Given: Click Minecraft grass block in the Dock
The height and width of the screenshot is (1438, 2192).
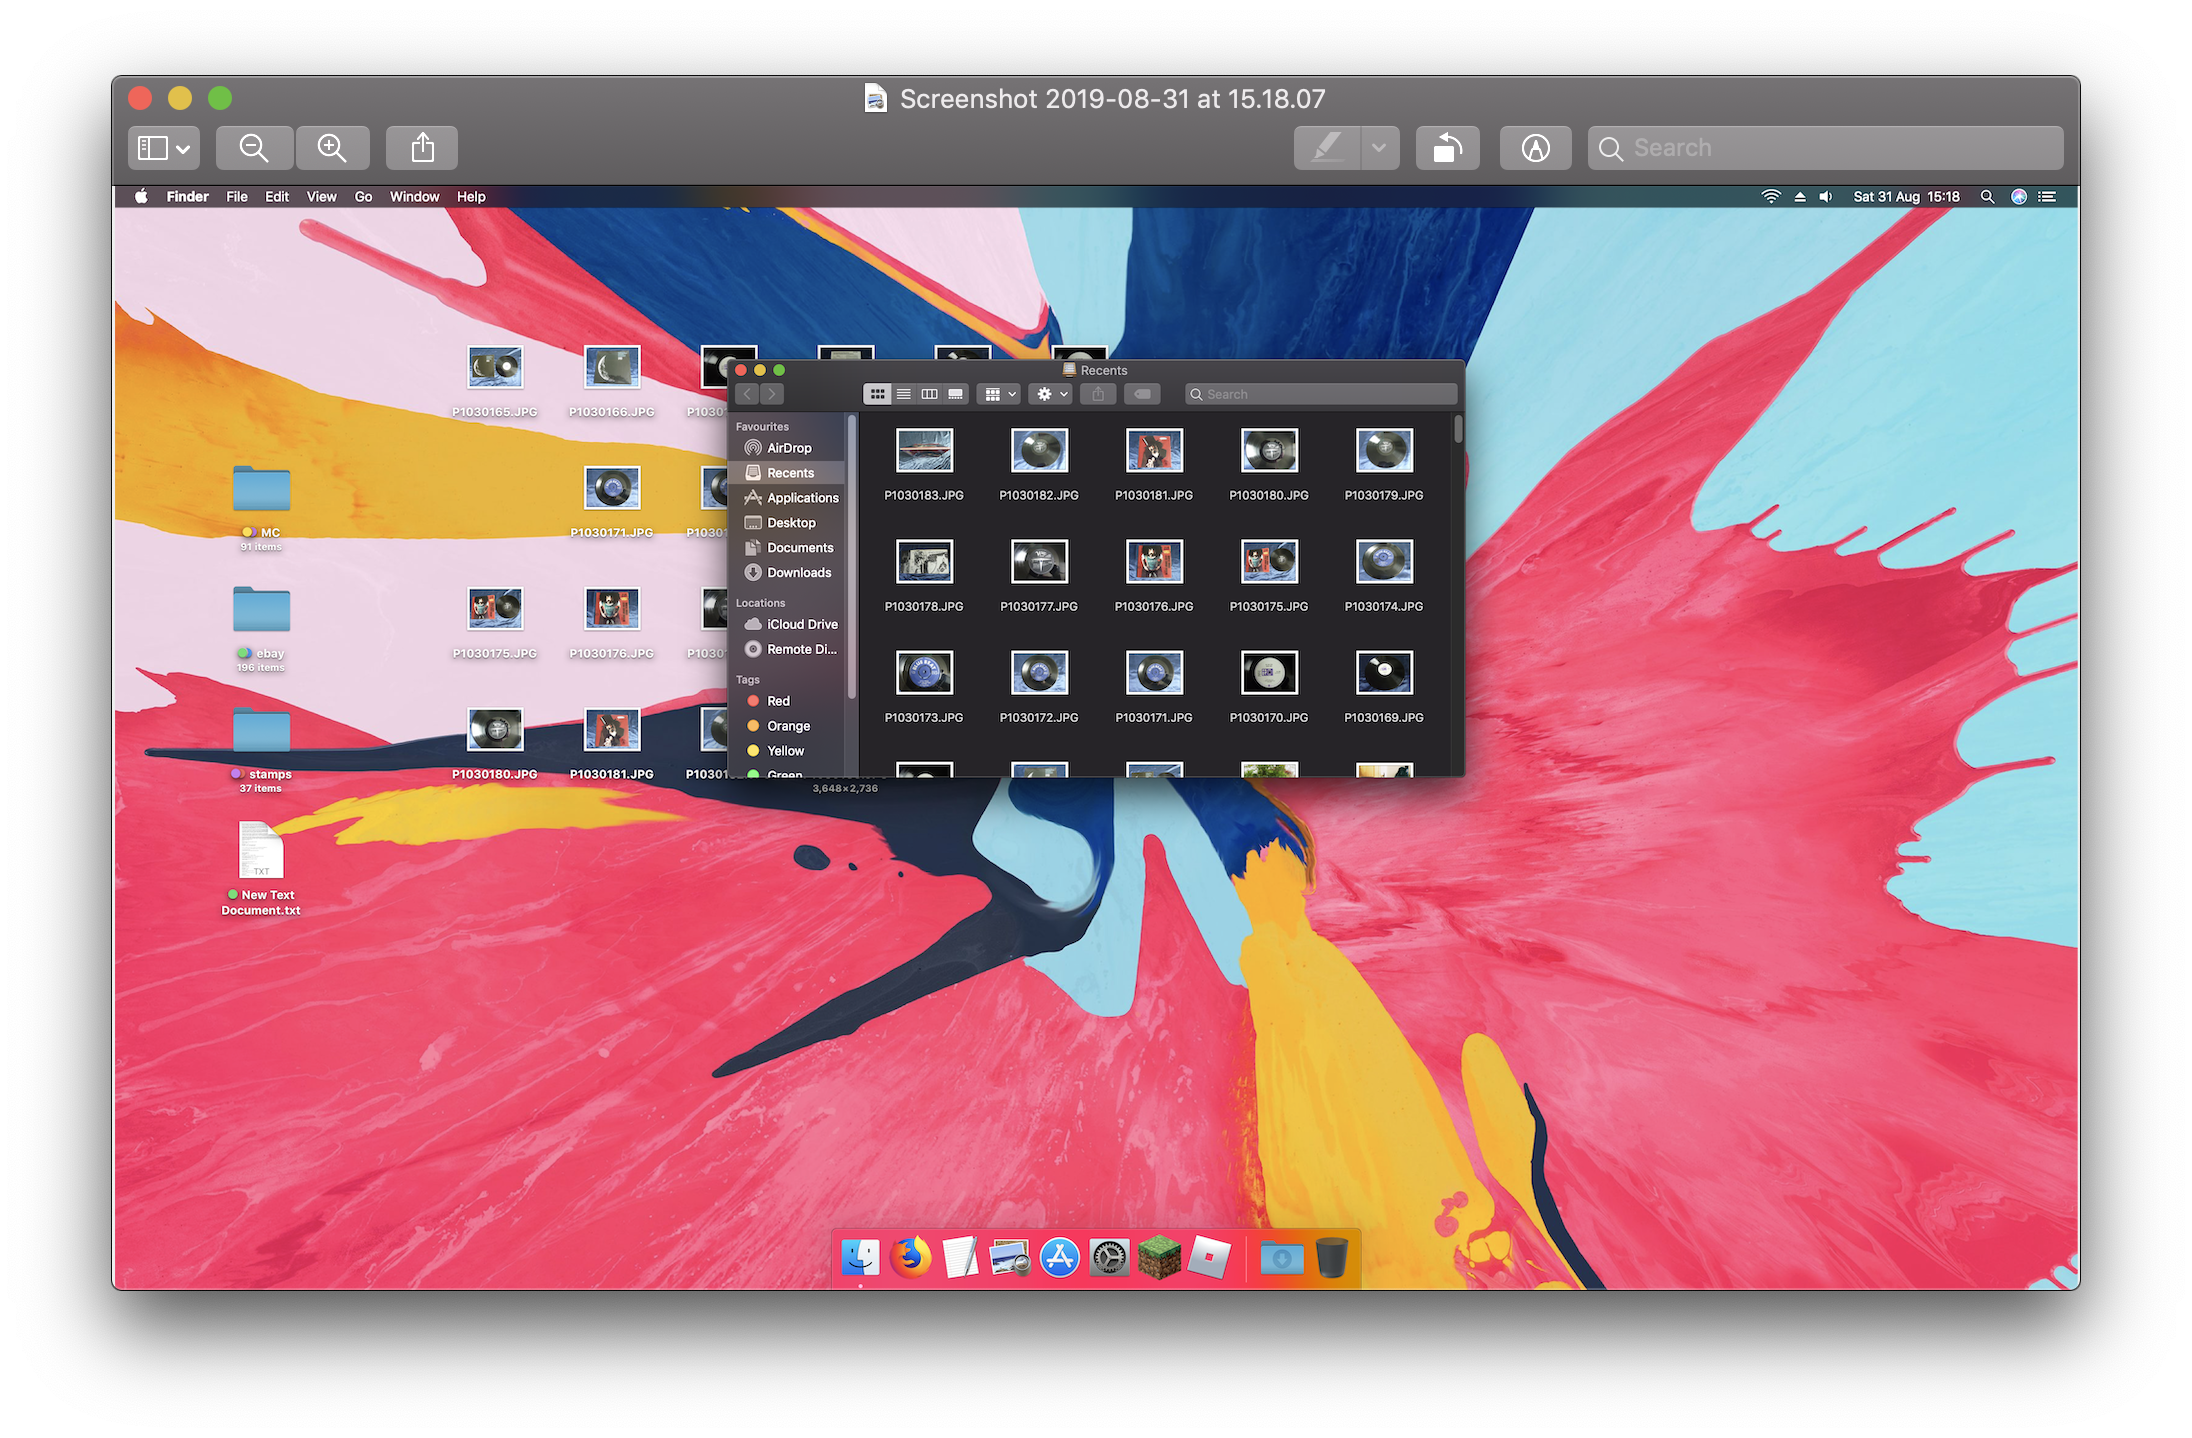Looking at the screenshot, I should click(1159, 1258).
